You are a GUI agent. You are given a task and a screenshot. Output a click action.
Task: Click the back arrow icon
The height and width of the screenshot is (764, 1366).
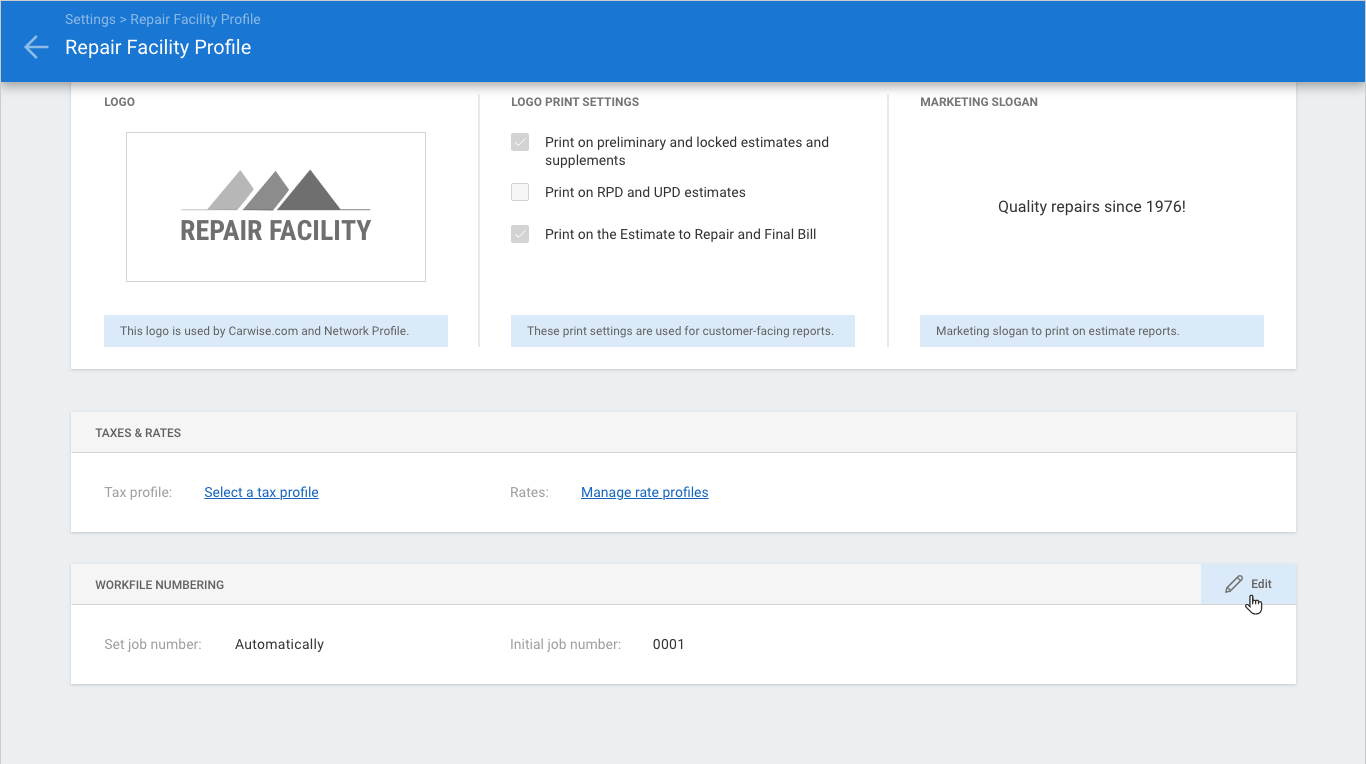tap(36, 47)
